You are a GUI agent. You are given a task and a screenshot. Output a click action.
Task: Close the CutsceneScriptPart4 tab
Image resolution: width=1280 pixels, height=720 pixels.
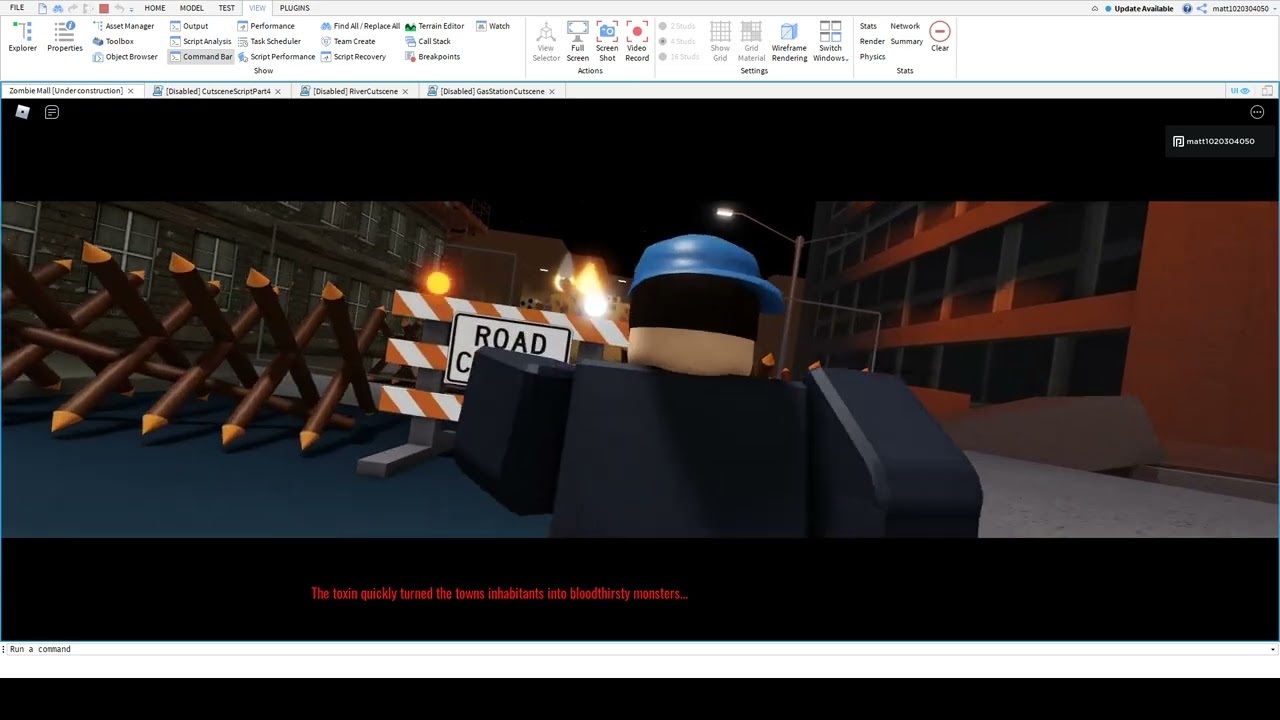coord(278,91)
